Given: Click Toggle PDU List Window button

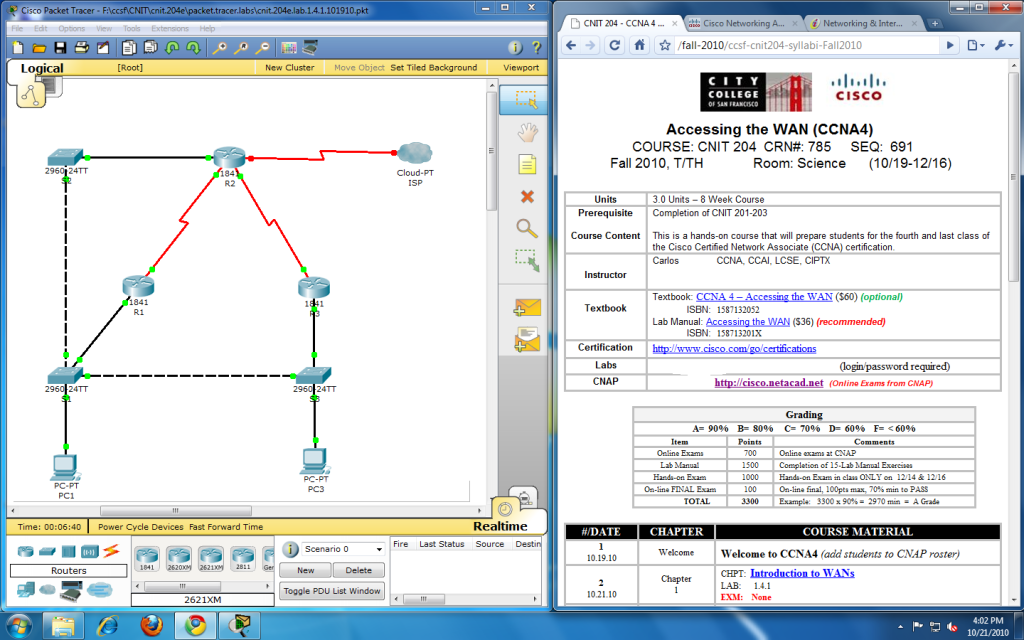Looking at the screenshot, I should 332,591.
